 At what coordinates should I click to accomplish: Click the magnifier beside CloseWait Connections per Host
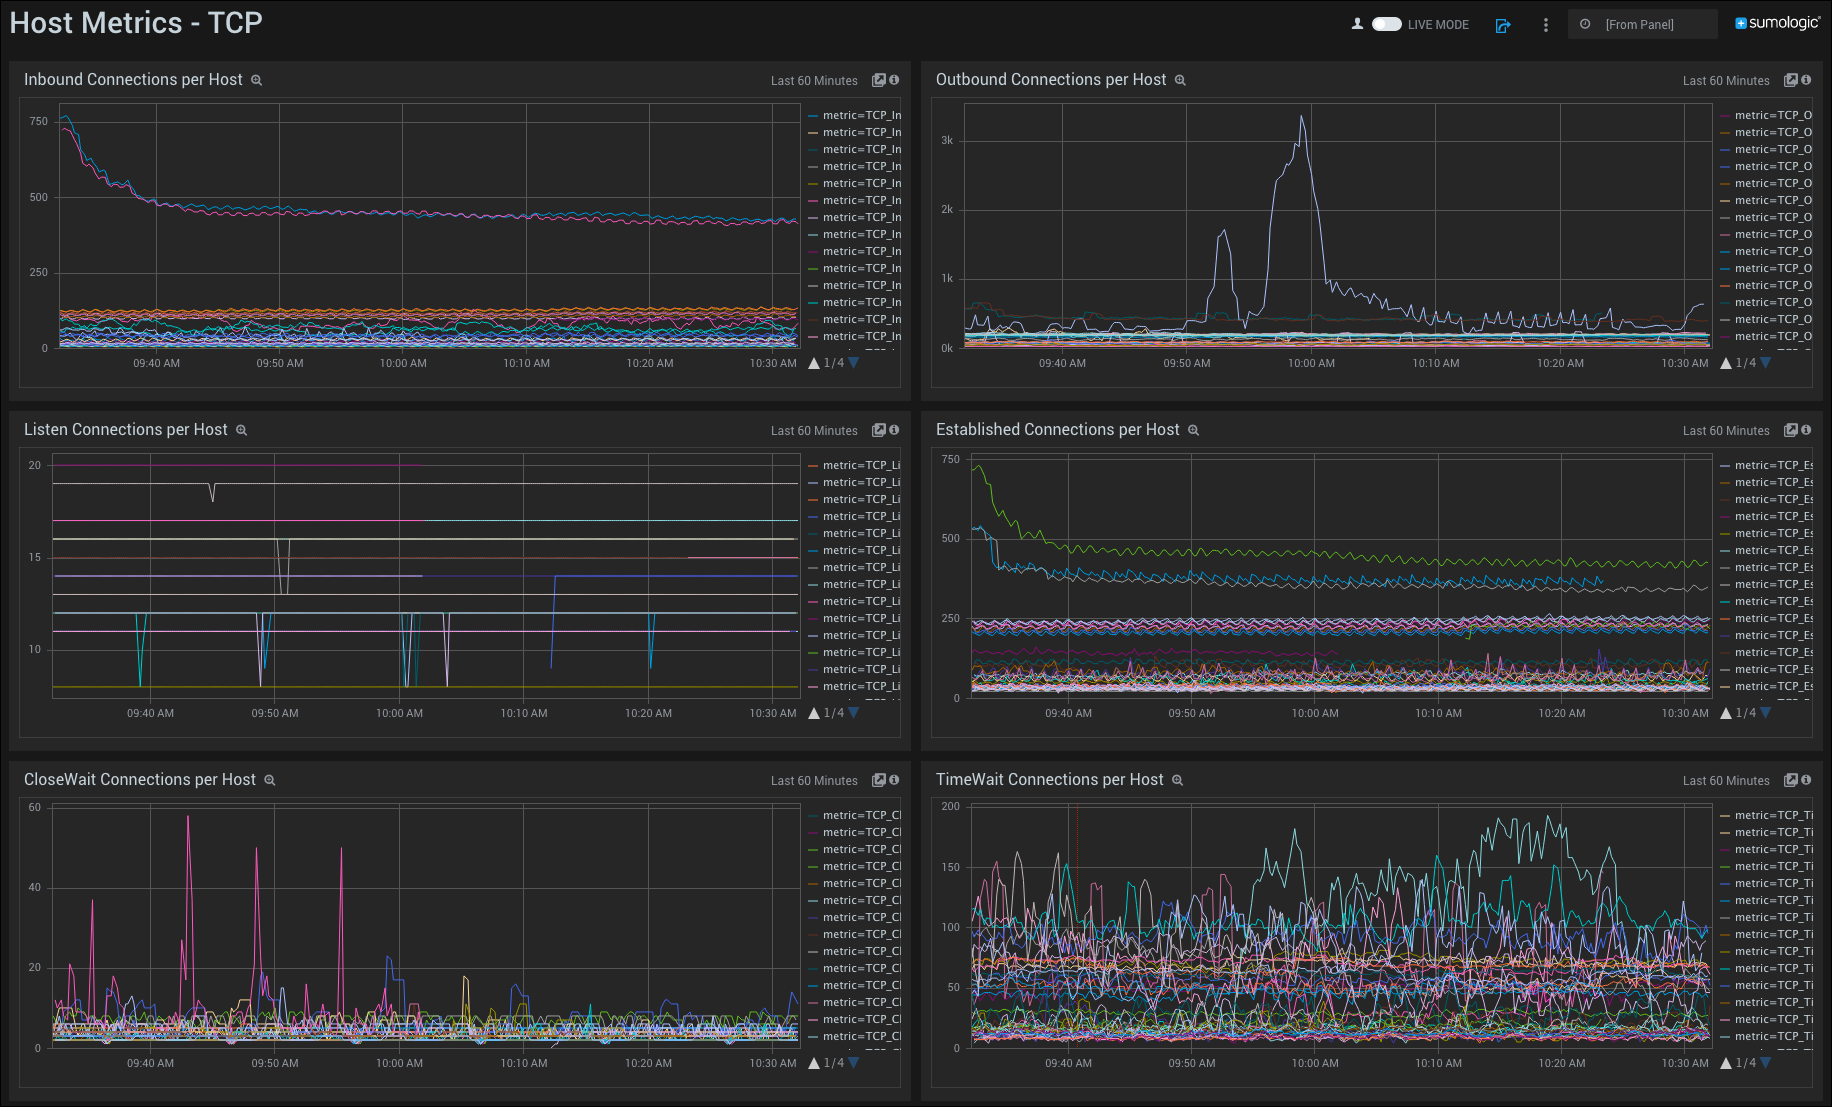click(x=269, y=780)
